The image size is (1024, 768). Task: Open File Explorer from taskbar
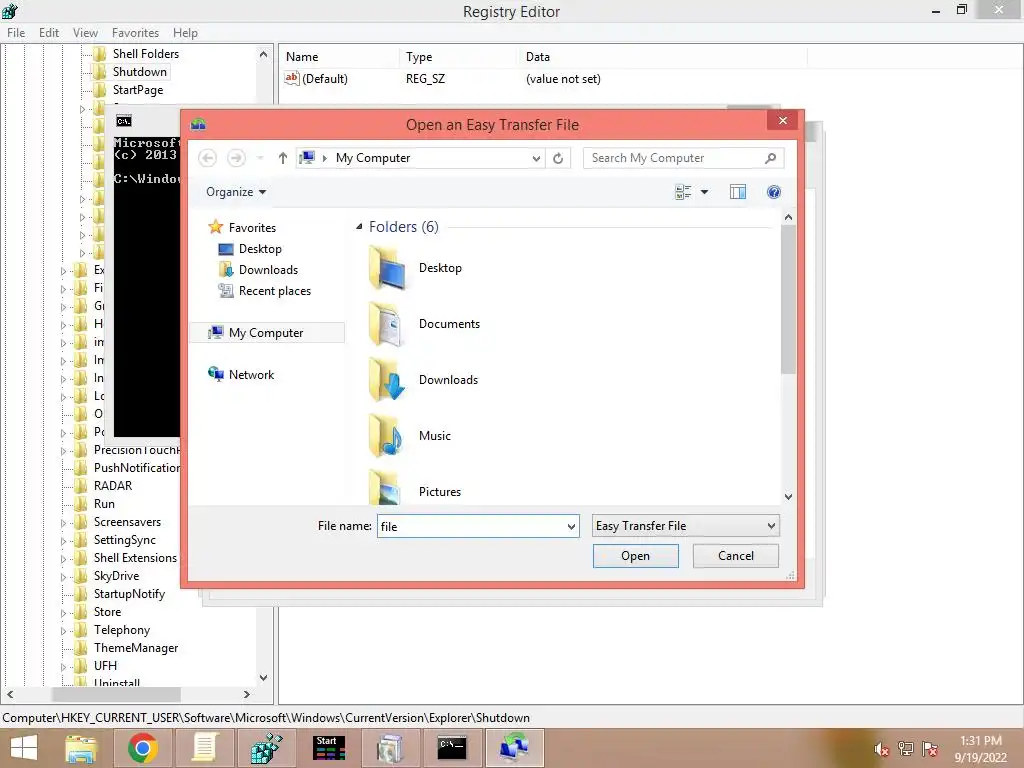tap(81, 748)
